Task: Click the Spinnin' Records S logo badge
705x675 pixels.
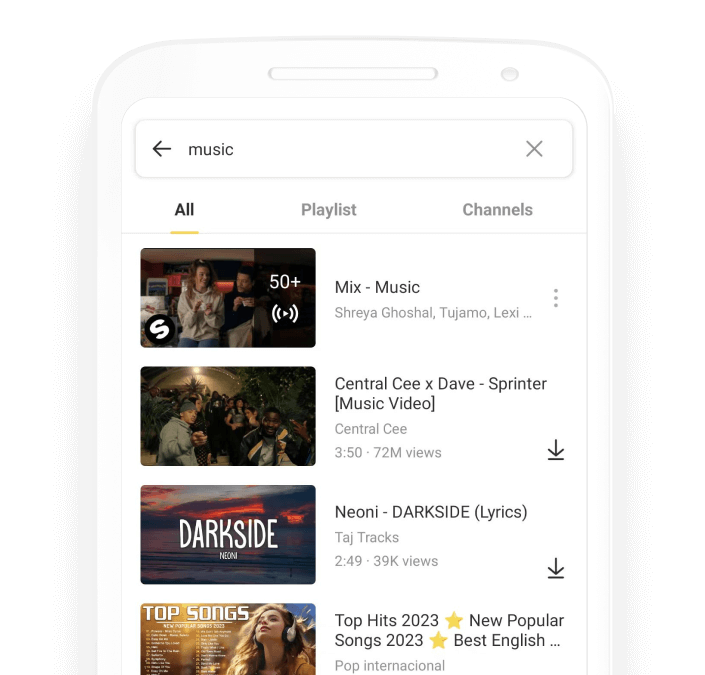Action: [x=160, y=329]
